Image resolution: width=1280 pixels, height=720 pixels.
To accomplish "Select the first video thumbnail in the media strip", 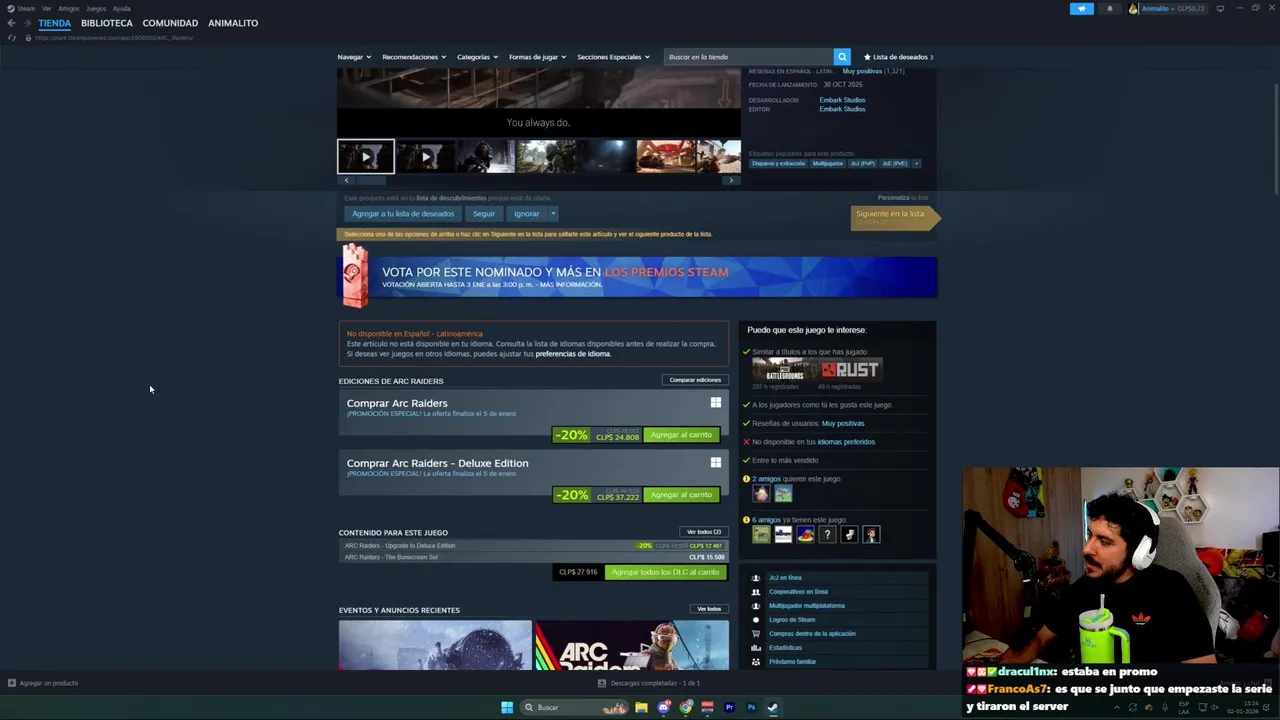I will point(366,157).
